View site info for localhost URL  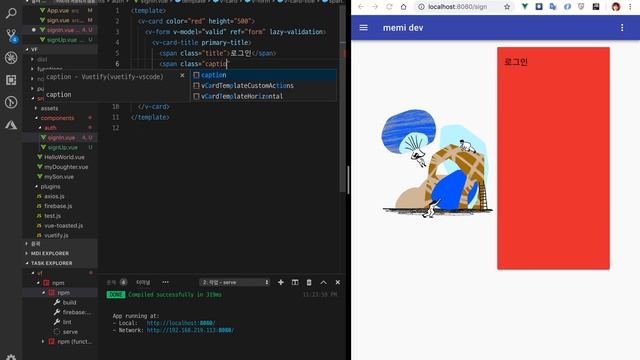(421, 7)
